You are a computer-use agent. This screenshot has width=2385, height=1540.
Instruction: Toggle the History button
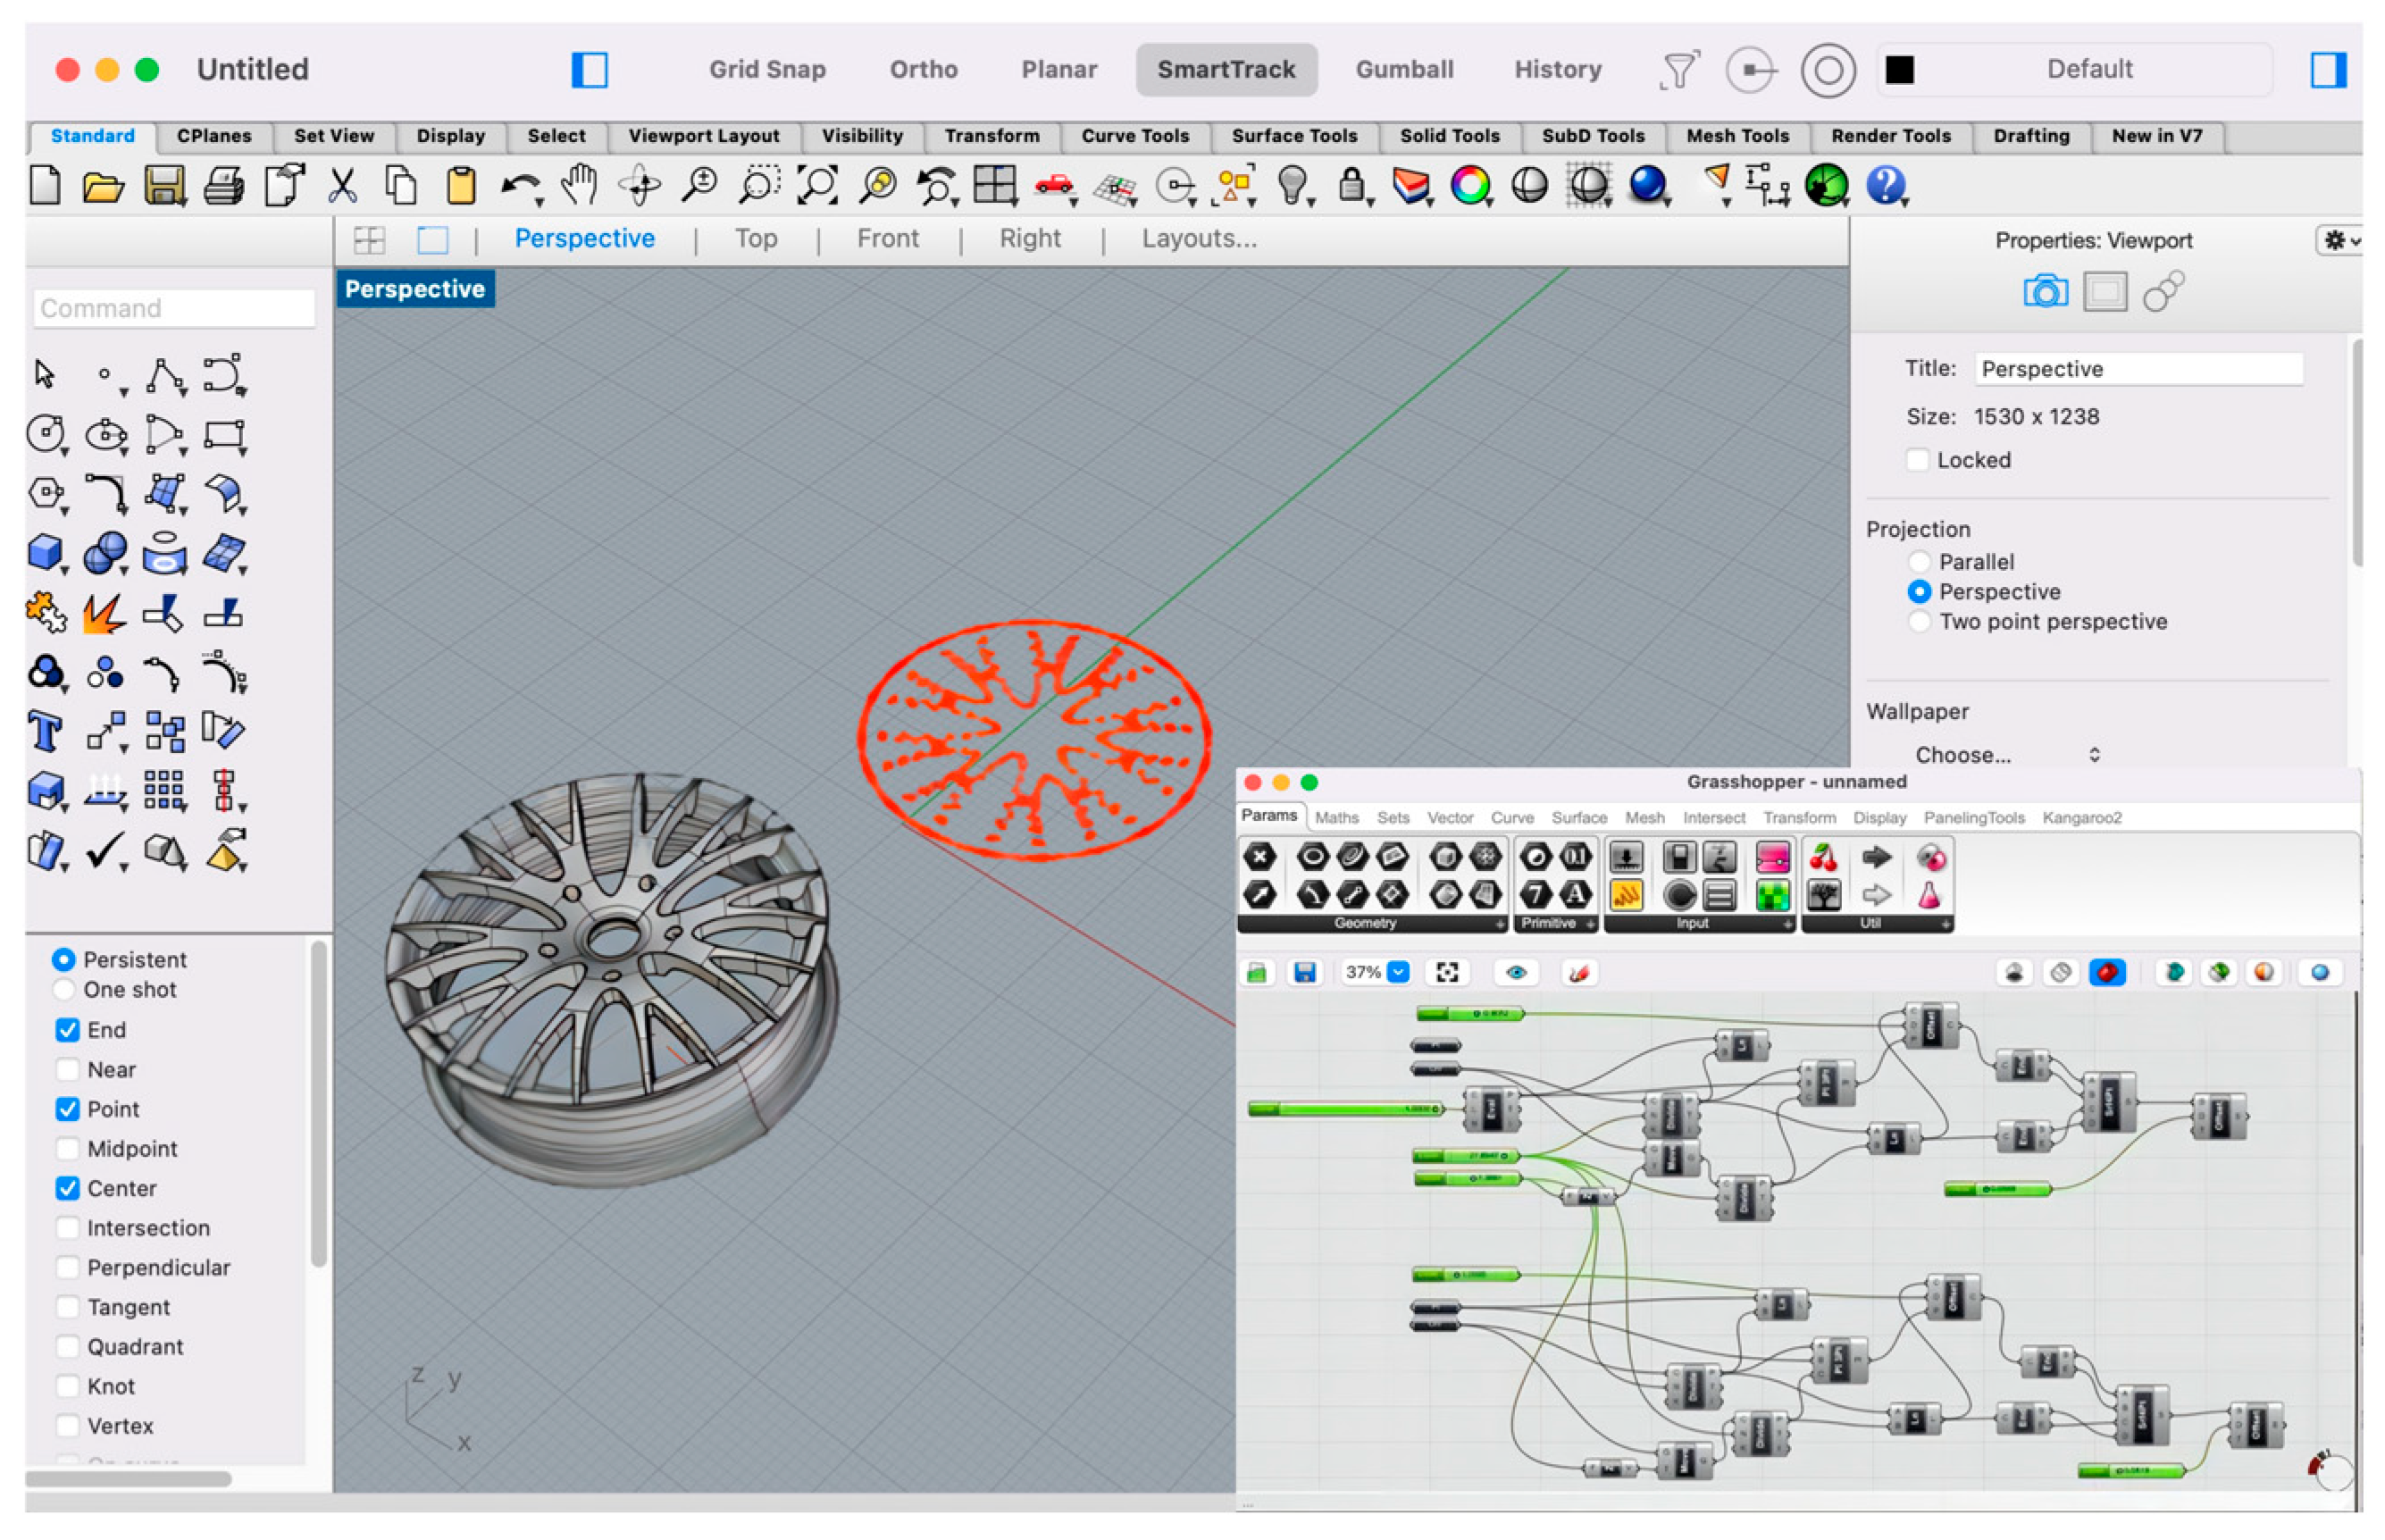[1557, 69]
